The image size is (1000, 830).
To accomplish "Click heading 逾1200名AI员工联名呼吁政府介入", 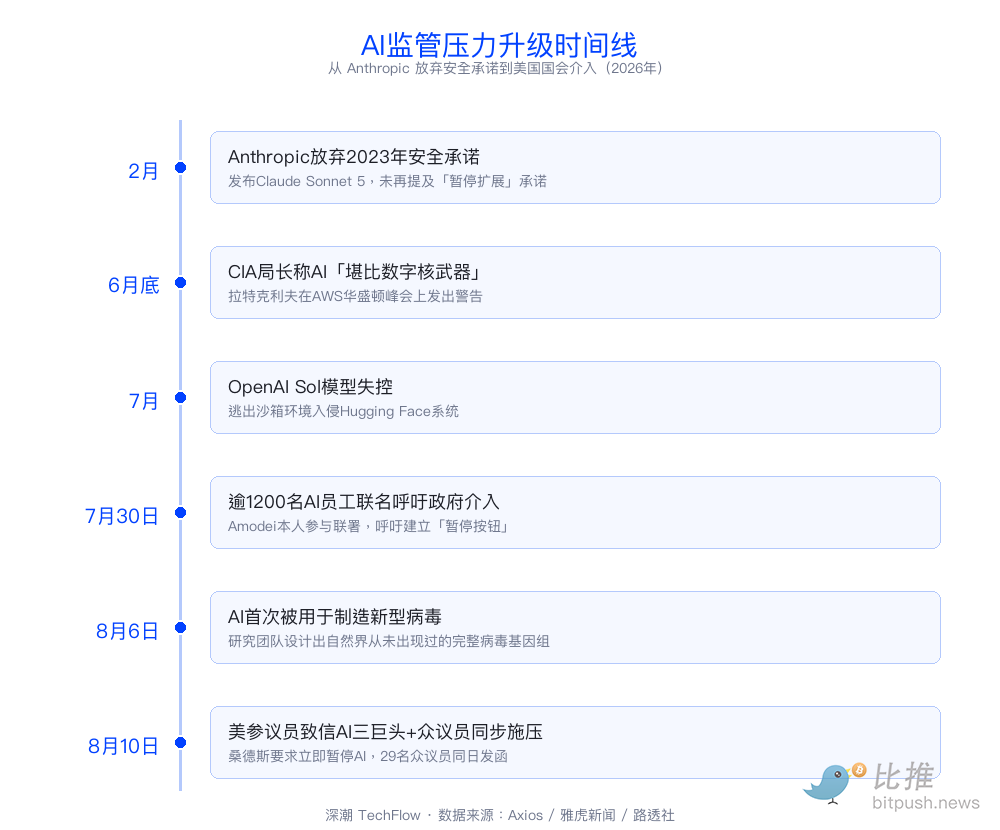I will [364, 502].
